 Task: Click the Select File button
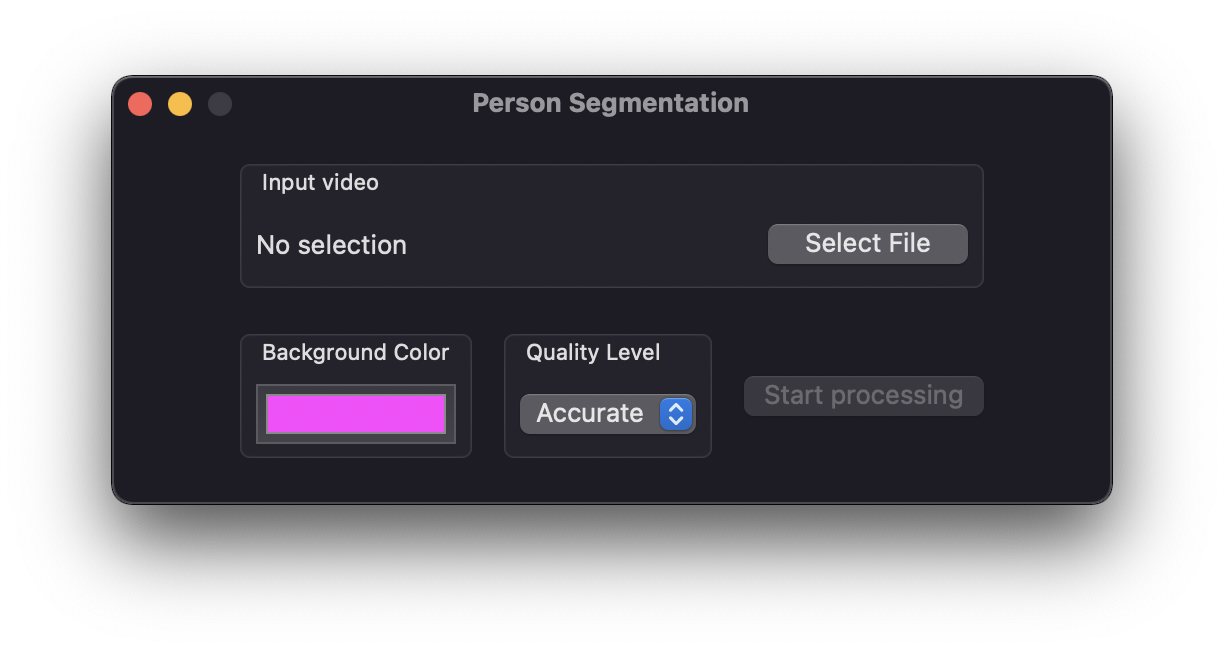(867, 244)
